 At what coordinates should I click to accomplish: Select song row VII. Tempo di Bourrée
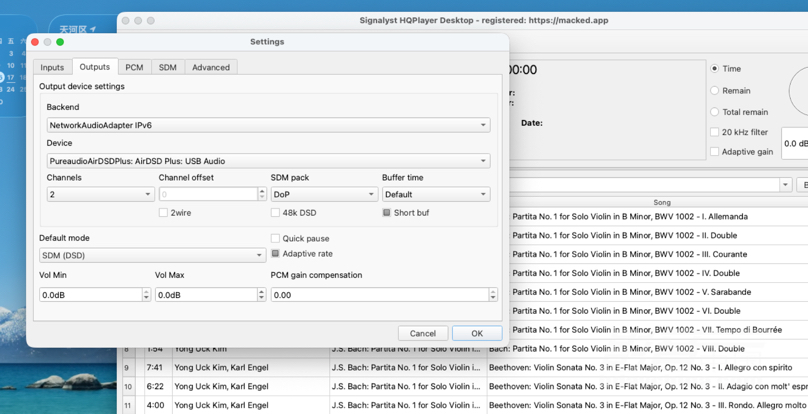coord(659,329)
